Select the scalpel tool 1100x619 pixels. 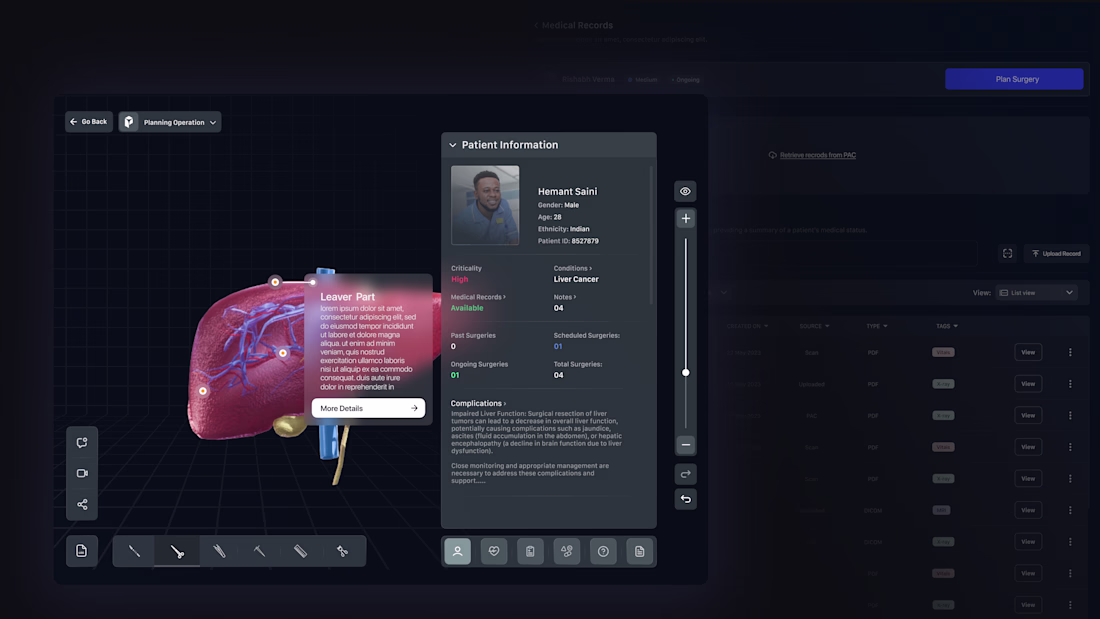pos(134,552)
